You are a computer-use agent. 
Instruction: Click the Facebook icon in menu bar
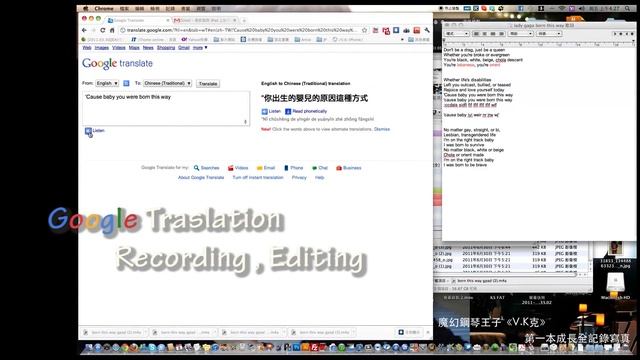tap(521, 8)
